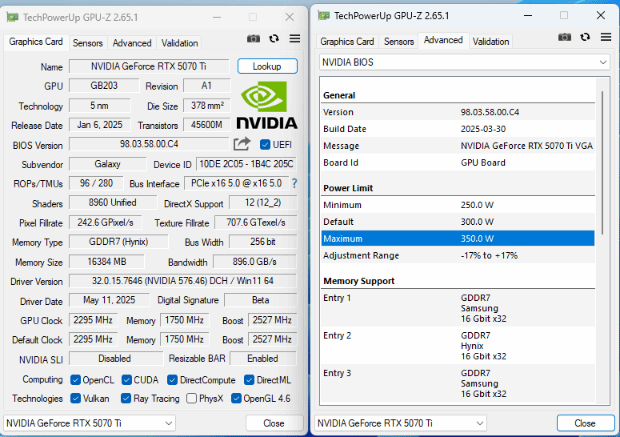
Task: Click the Bandwidth field 896.0 GB/s
Action: [255, 261]
